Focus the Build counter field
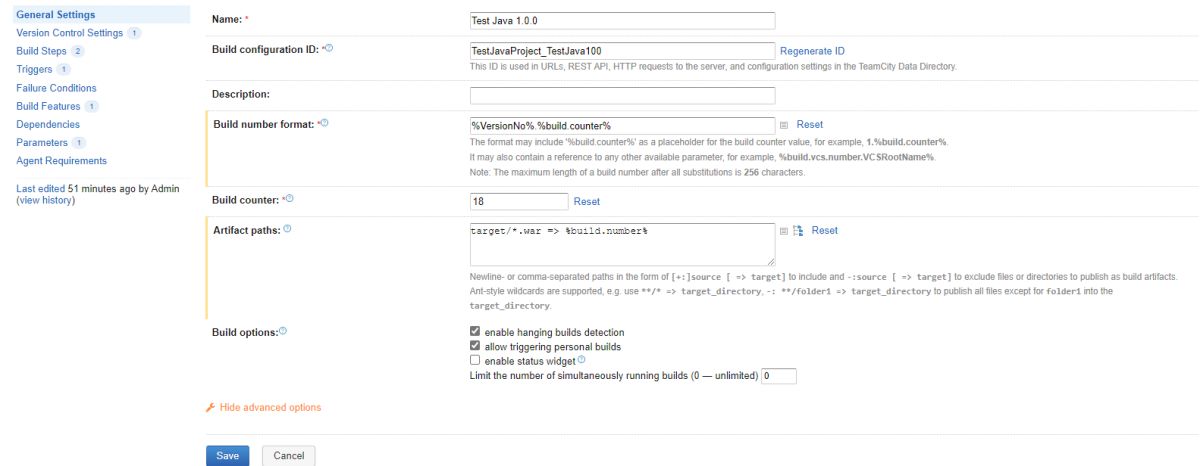Image resolution: width=1200 pixels, height=466 pixels. [517, 201]
